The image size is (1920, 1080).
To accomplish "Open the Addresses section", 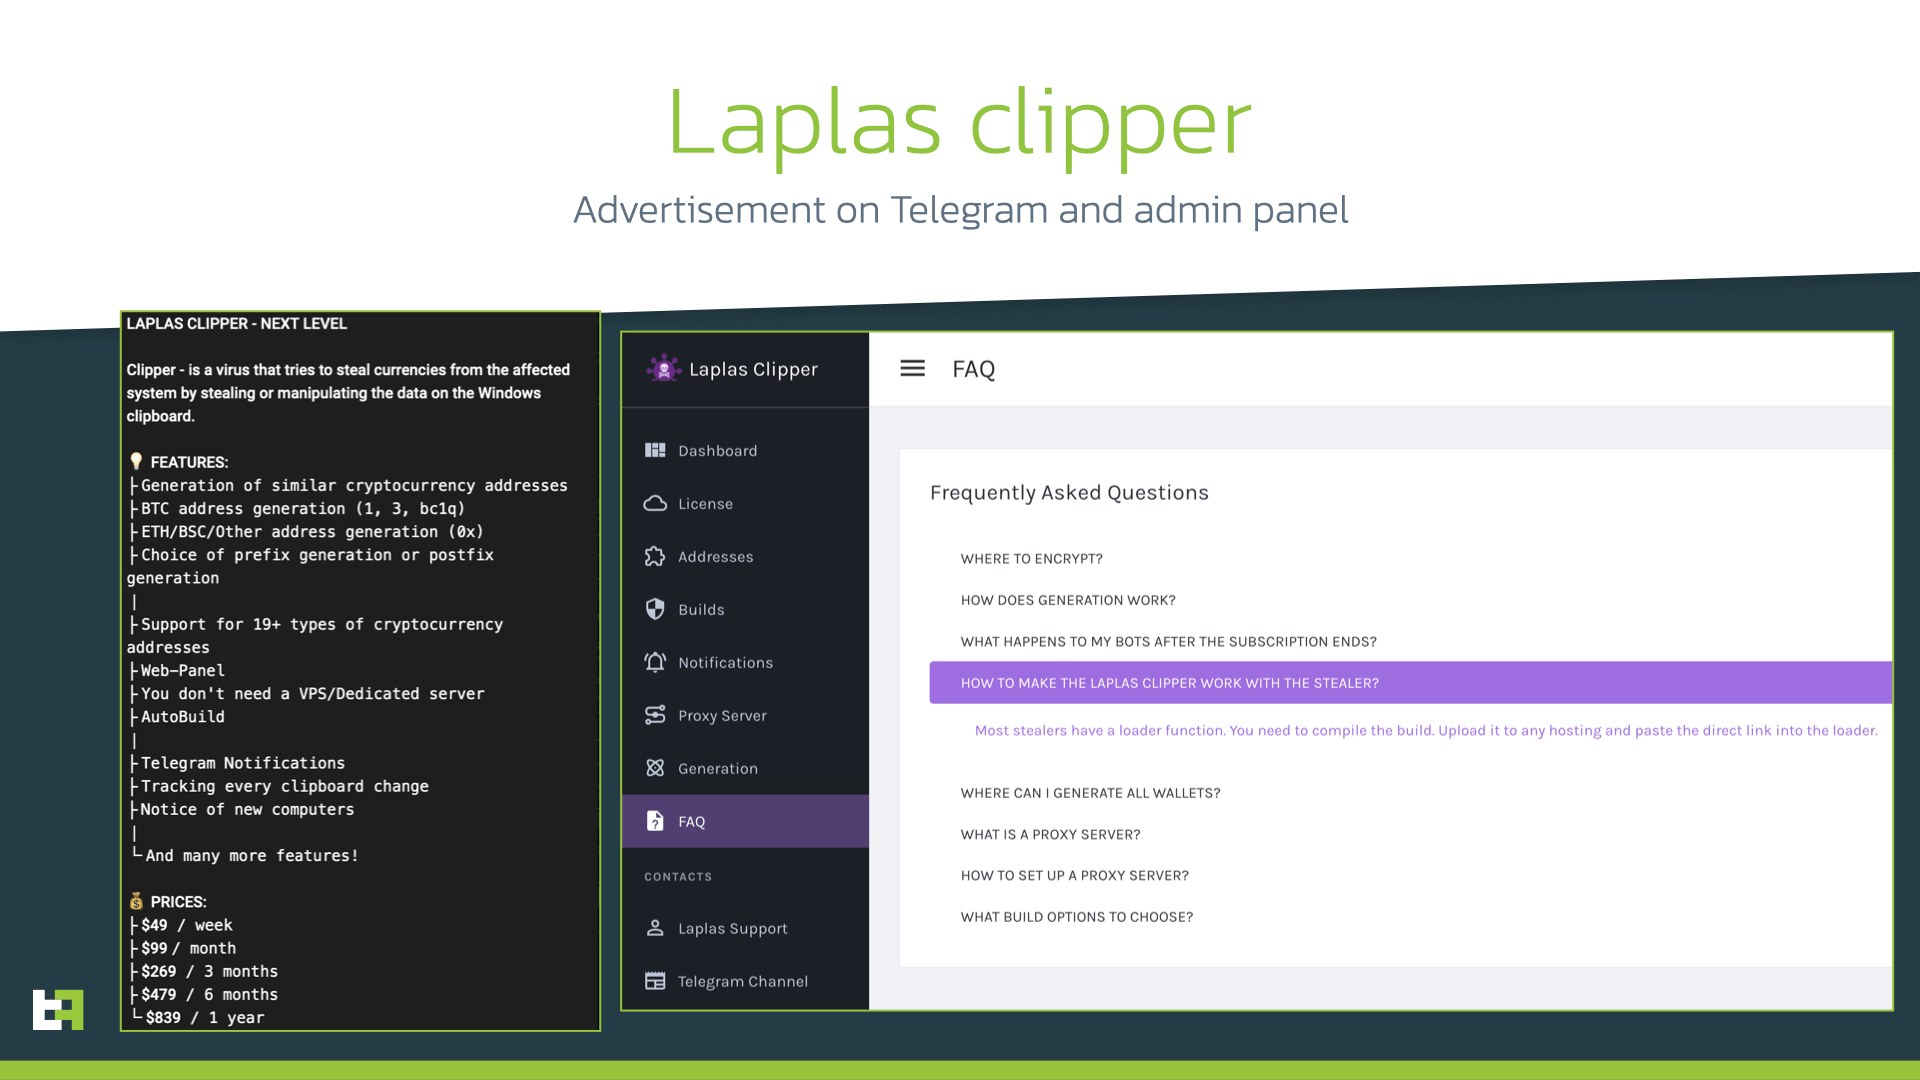I will click(x=745, y=557).
